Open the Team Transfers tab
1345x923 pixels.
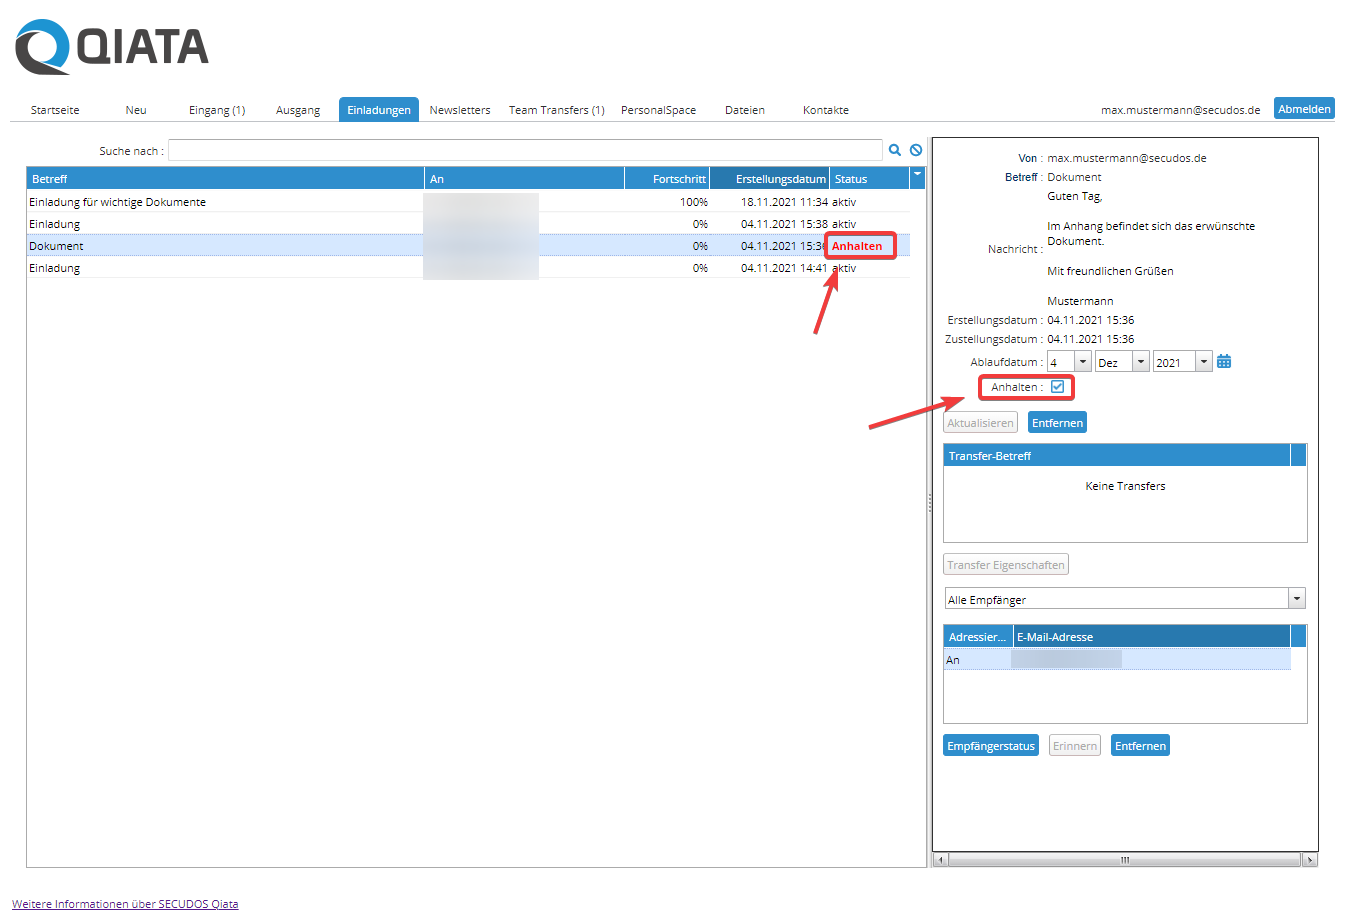556,110
